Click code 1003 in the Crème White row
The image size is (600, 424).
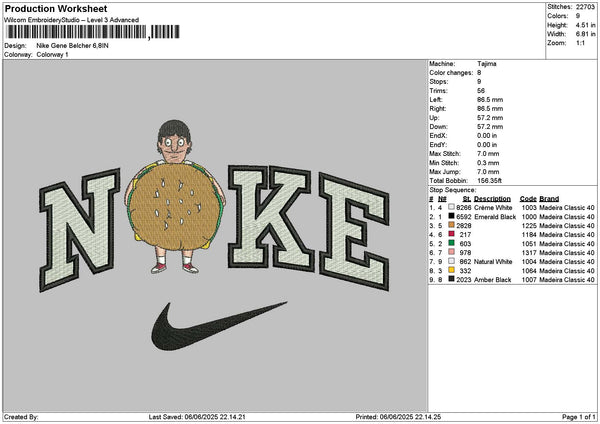(529, 207)
